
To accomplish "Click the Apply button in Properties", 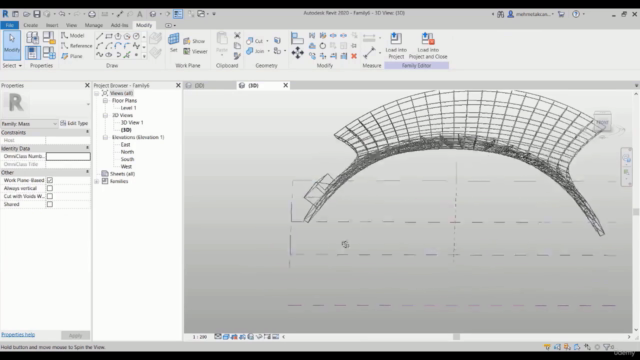I will (x=75, y=336).
